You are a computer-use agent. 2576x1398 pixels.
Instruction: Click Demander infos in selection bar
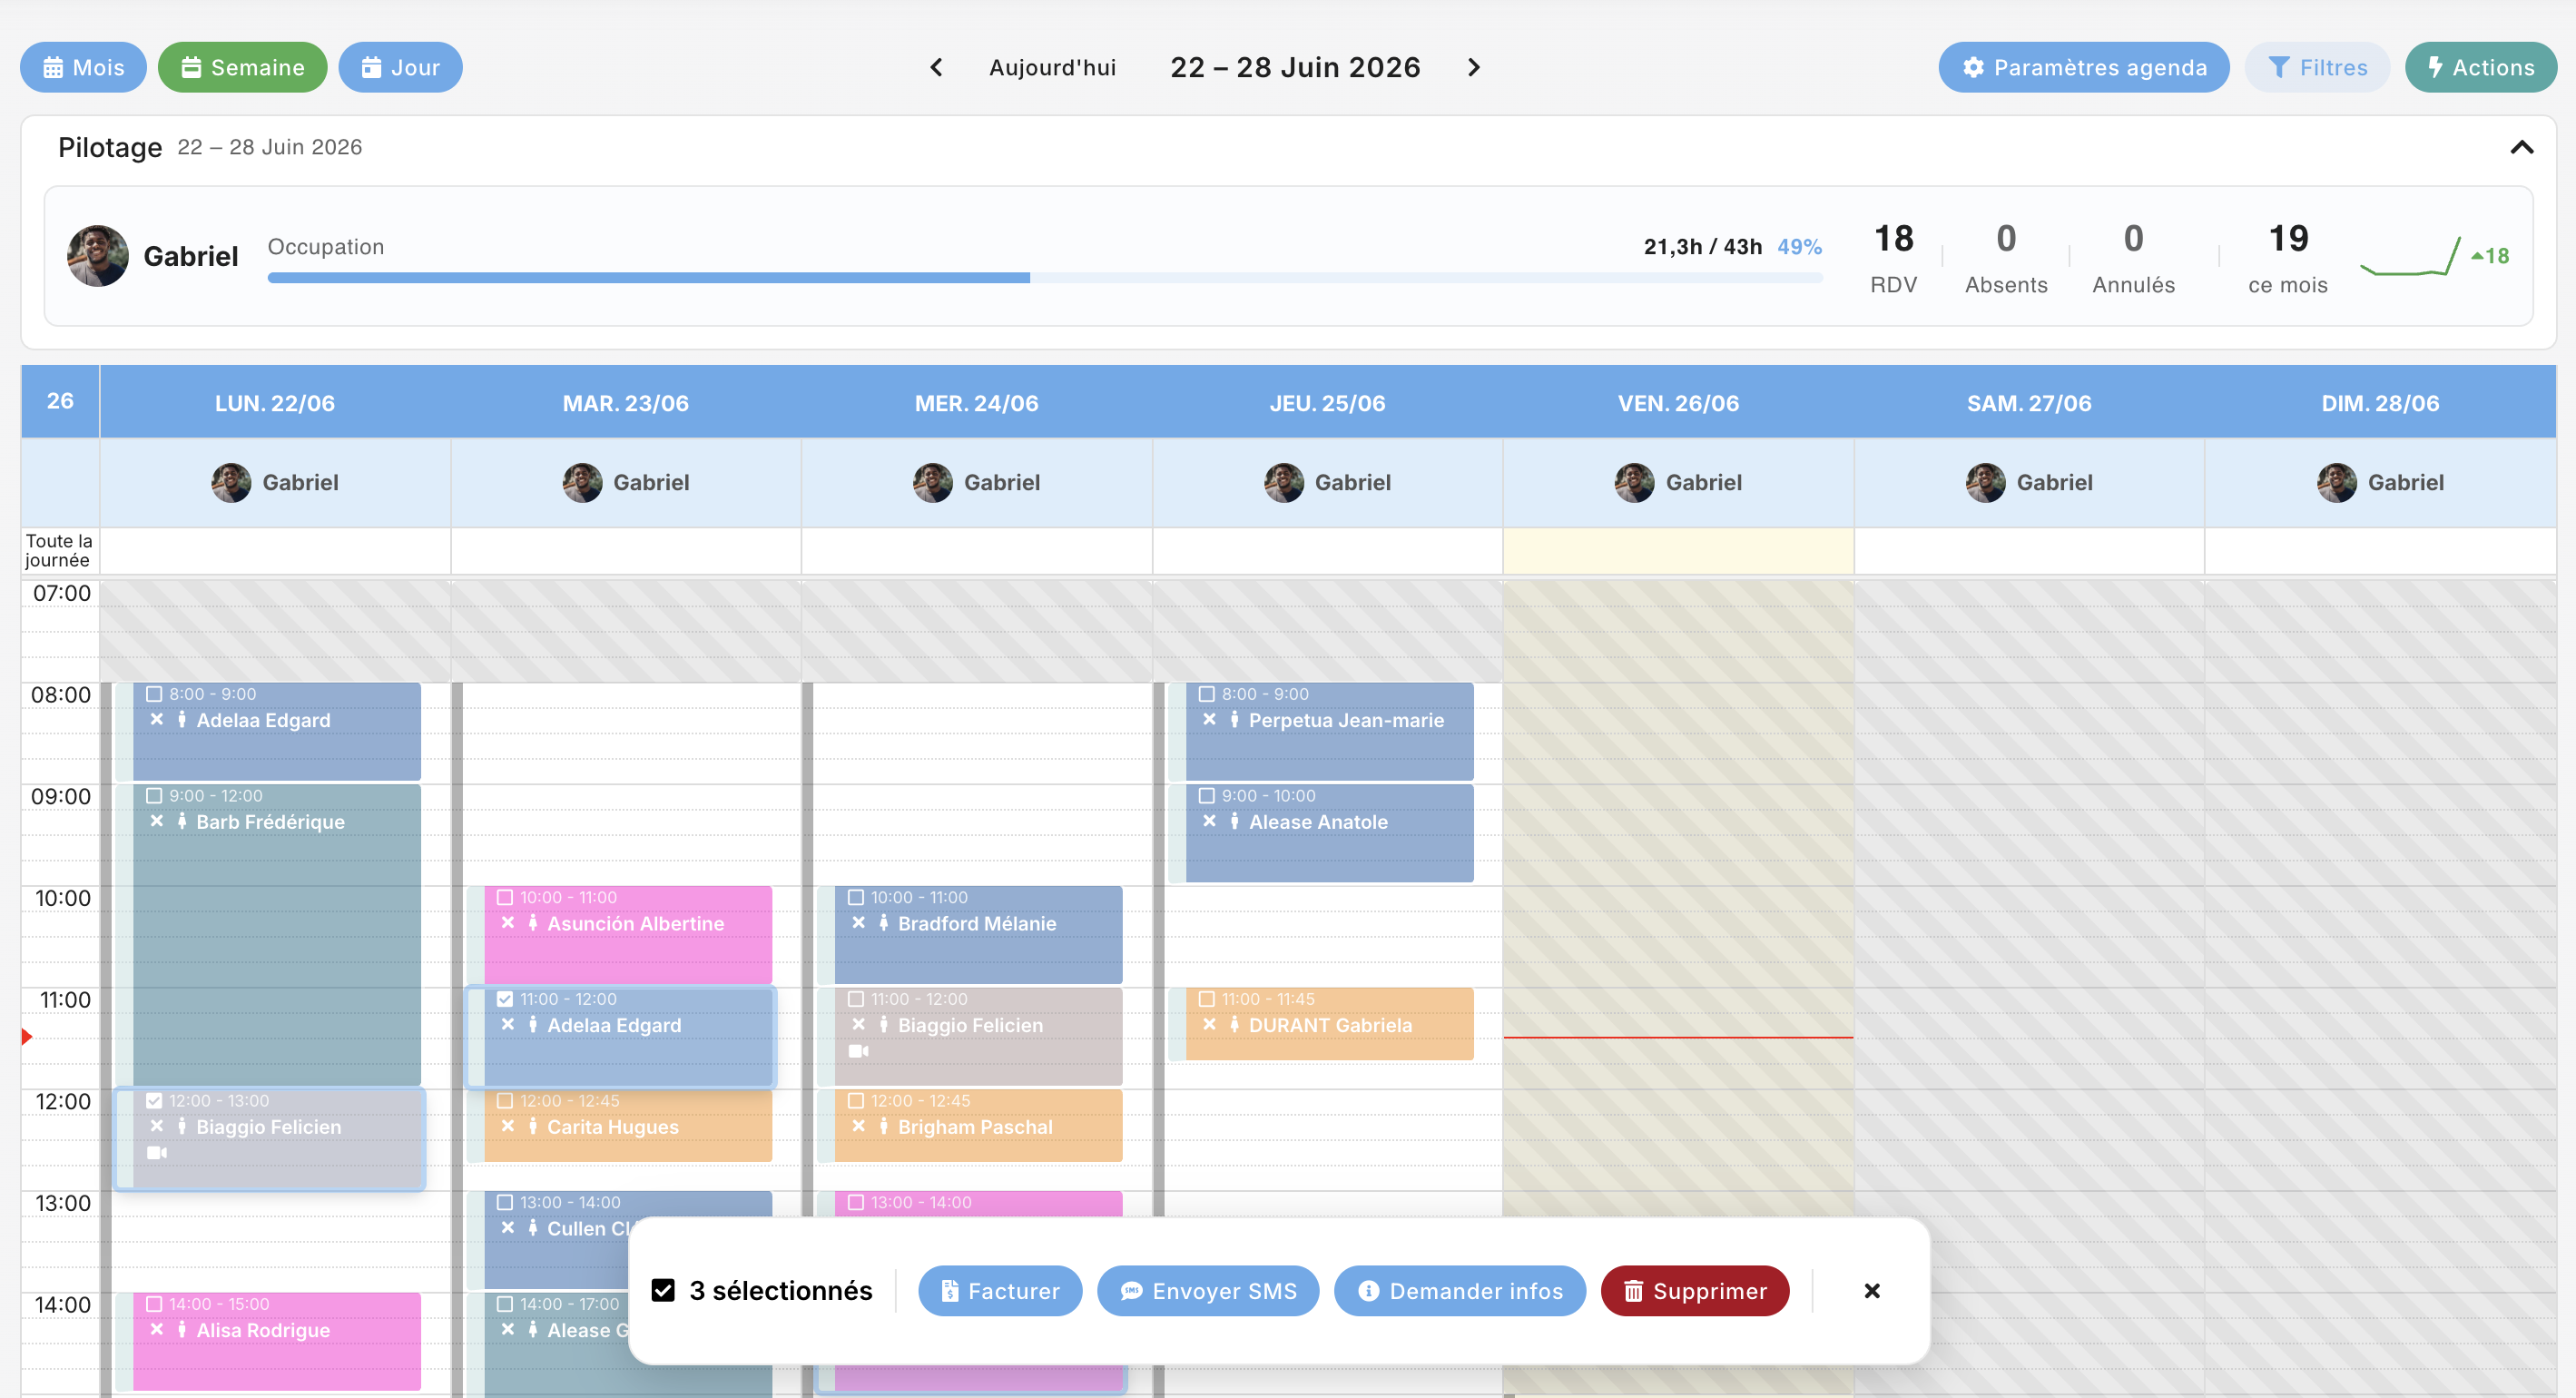coord(1460,1291)
